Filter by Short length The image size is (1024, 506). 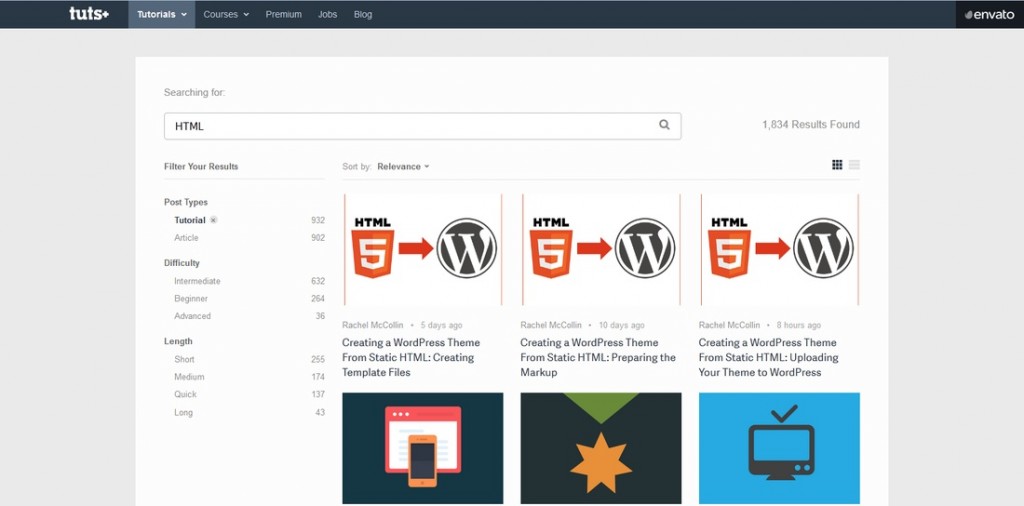(x=184, y=359)
